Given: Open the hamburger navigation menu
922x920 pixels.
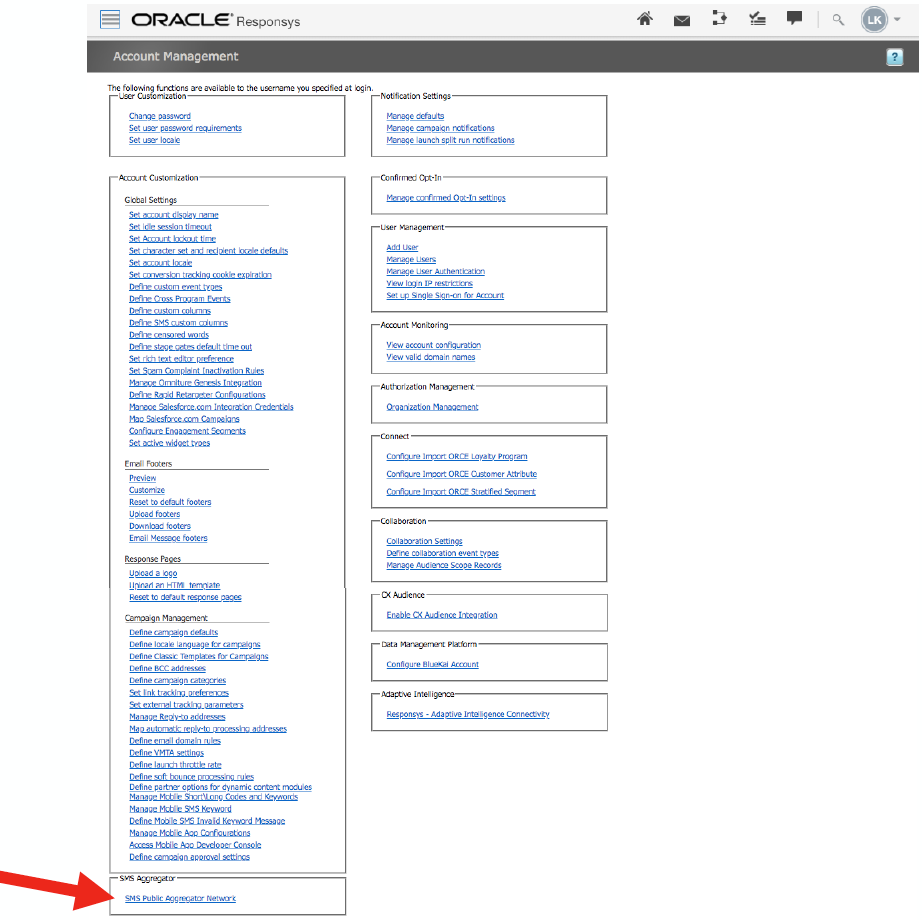Looking at the screenshot, I should tap(111, 20).
